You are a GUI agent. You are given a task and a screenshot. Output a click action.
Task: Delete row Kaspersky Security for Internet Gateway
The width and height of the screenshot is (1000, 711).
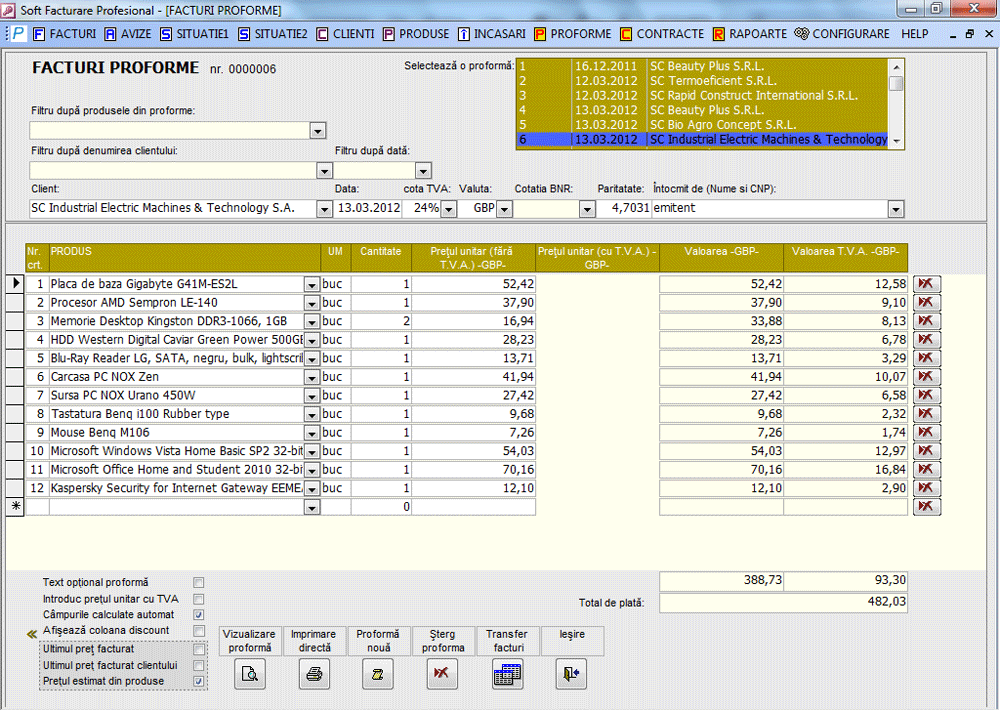tap(927, 488)
